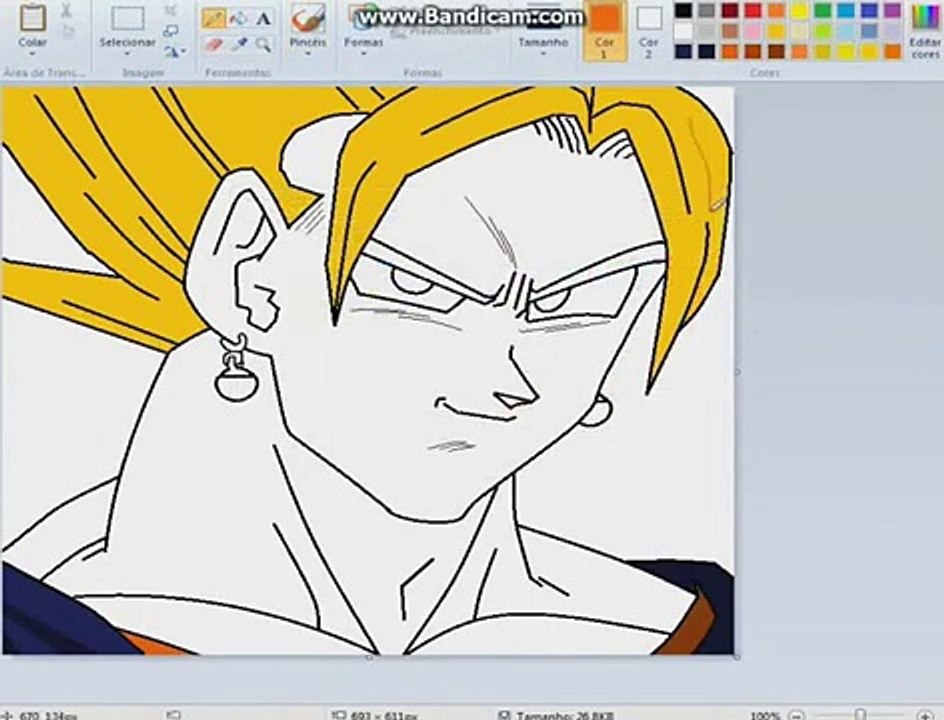The height and width of the screenshot is (720, 944).
Task: Click file size text Tamanho: 26,8KB
Action: pyautogui.click(x=565, y=716)
